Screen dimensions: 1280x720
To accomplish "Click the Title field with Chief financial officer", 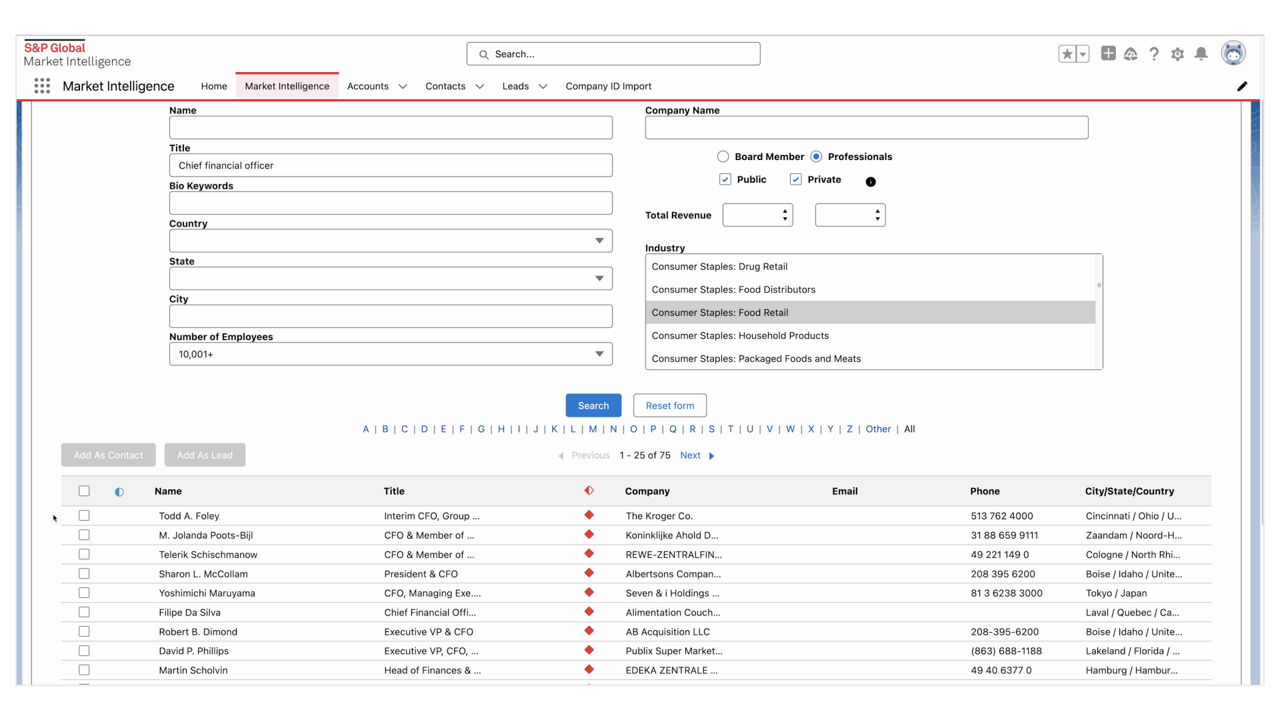I will (390, 165).
